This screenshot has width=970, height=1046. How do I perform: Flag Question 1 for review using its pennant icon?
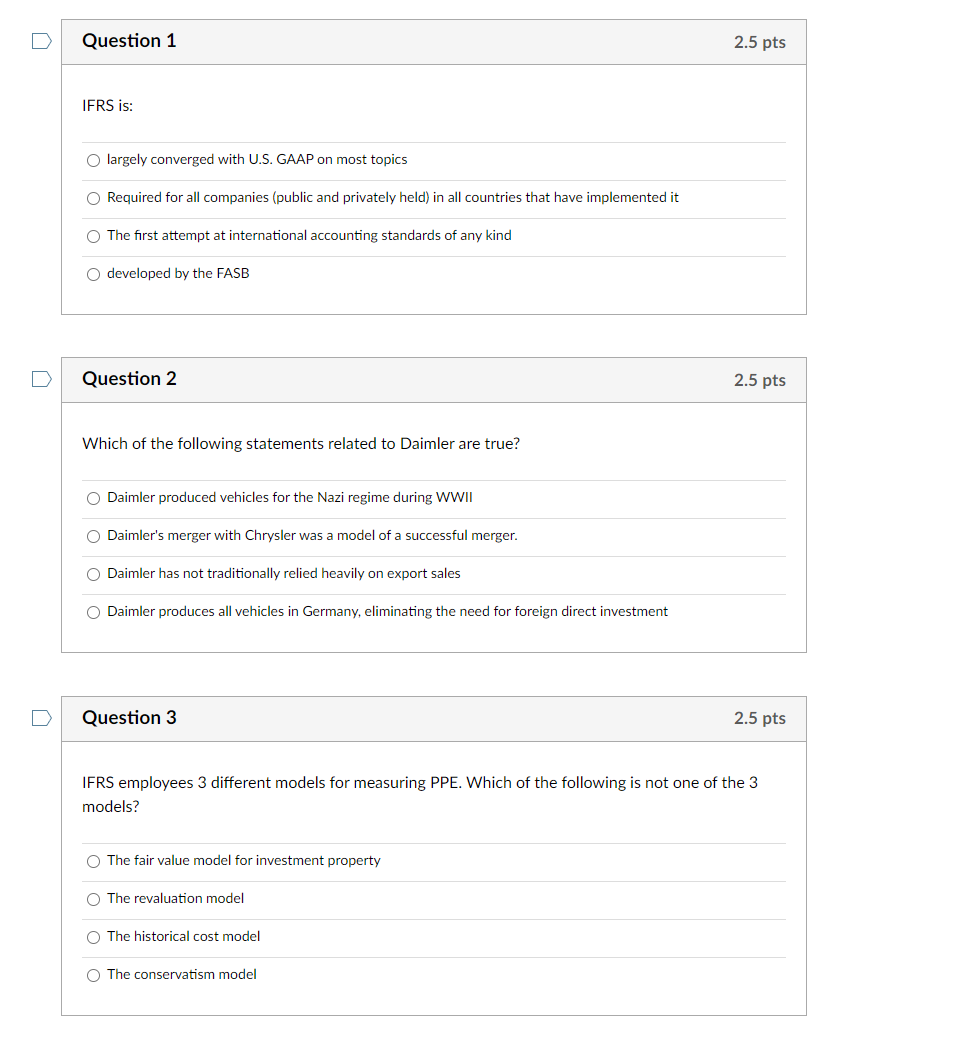(x=40, y=40)
